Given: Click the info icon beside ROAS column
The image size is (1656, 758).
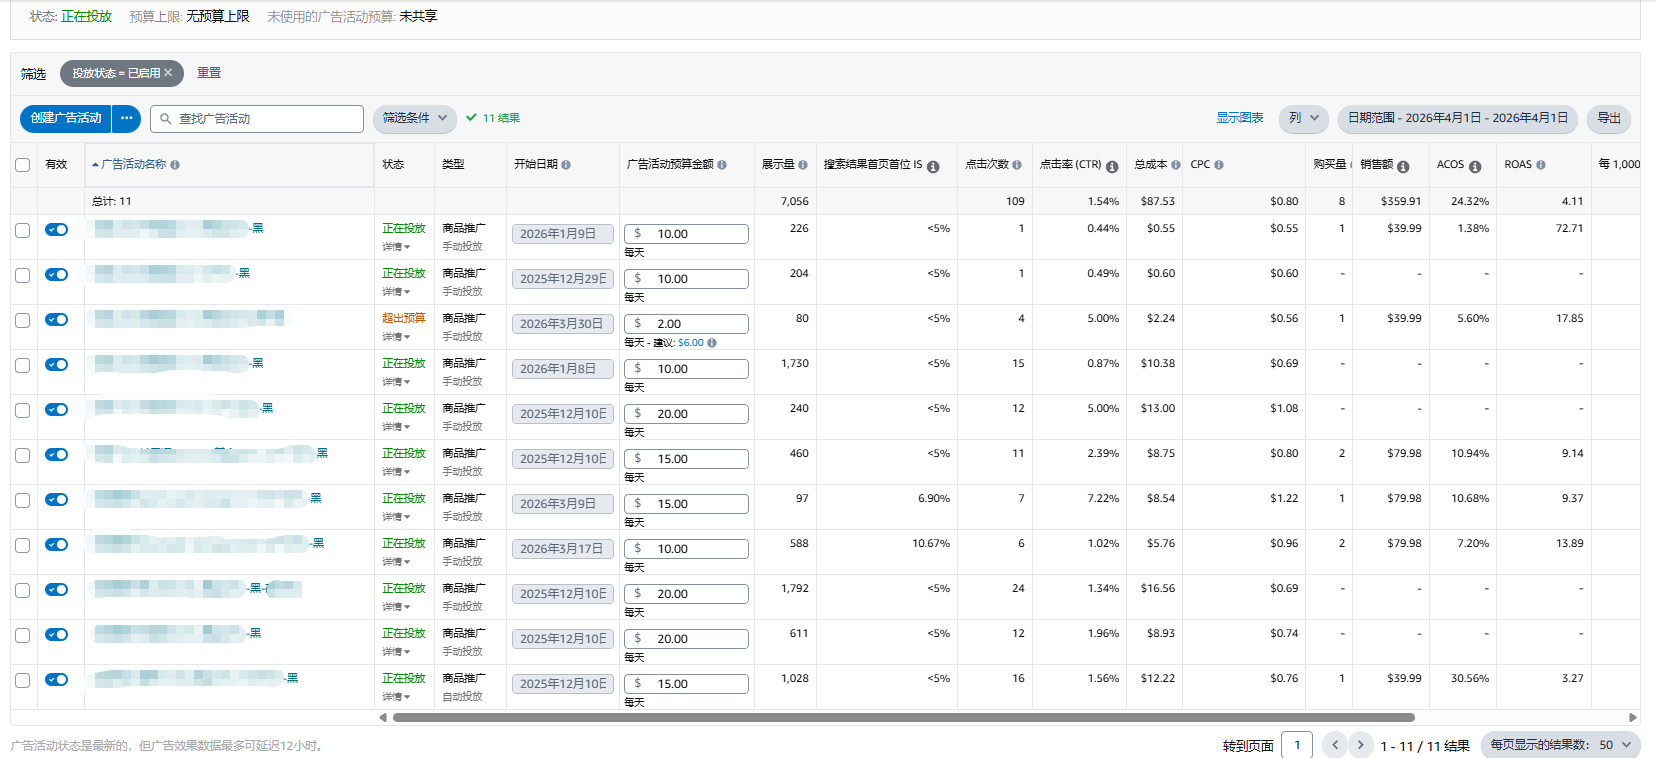Looking at the screenshot, I should point(1540,165).
